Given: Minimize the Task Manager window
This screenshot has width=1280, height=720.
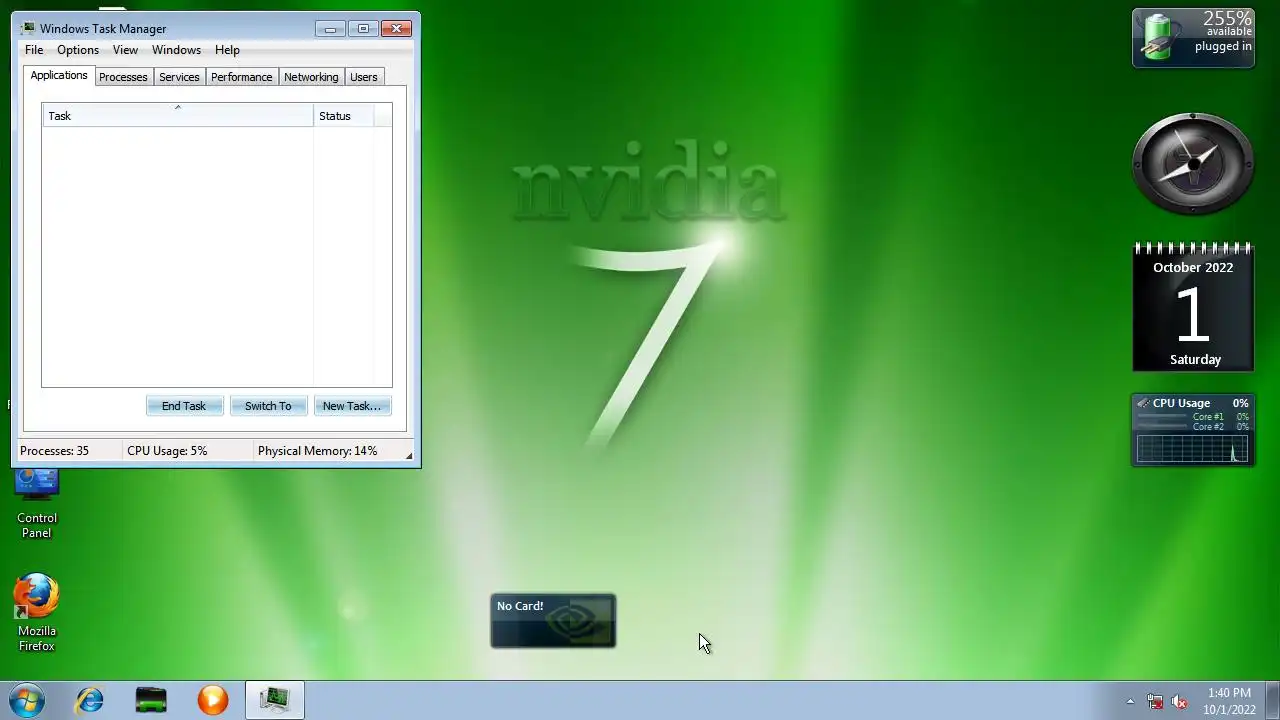Looking at the screenshot, I should 330,28.
